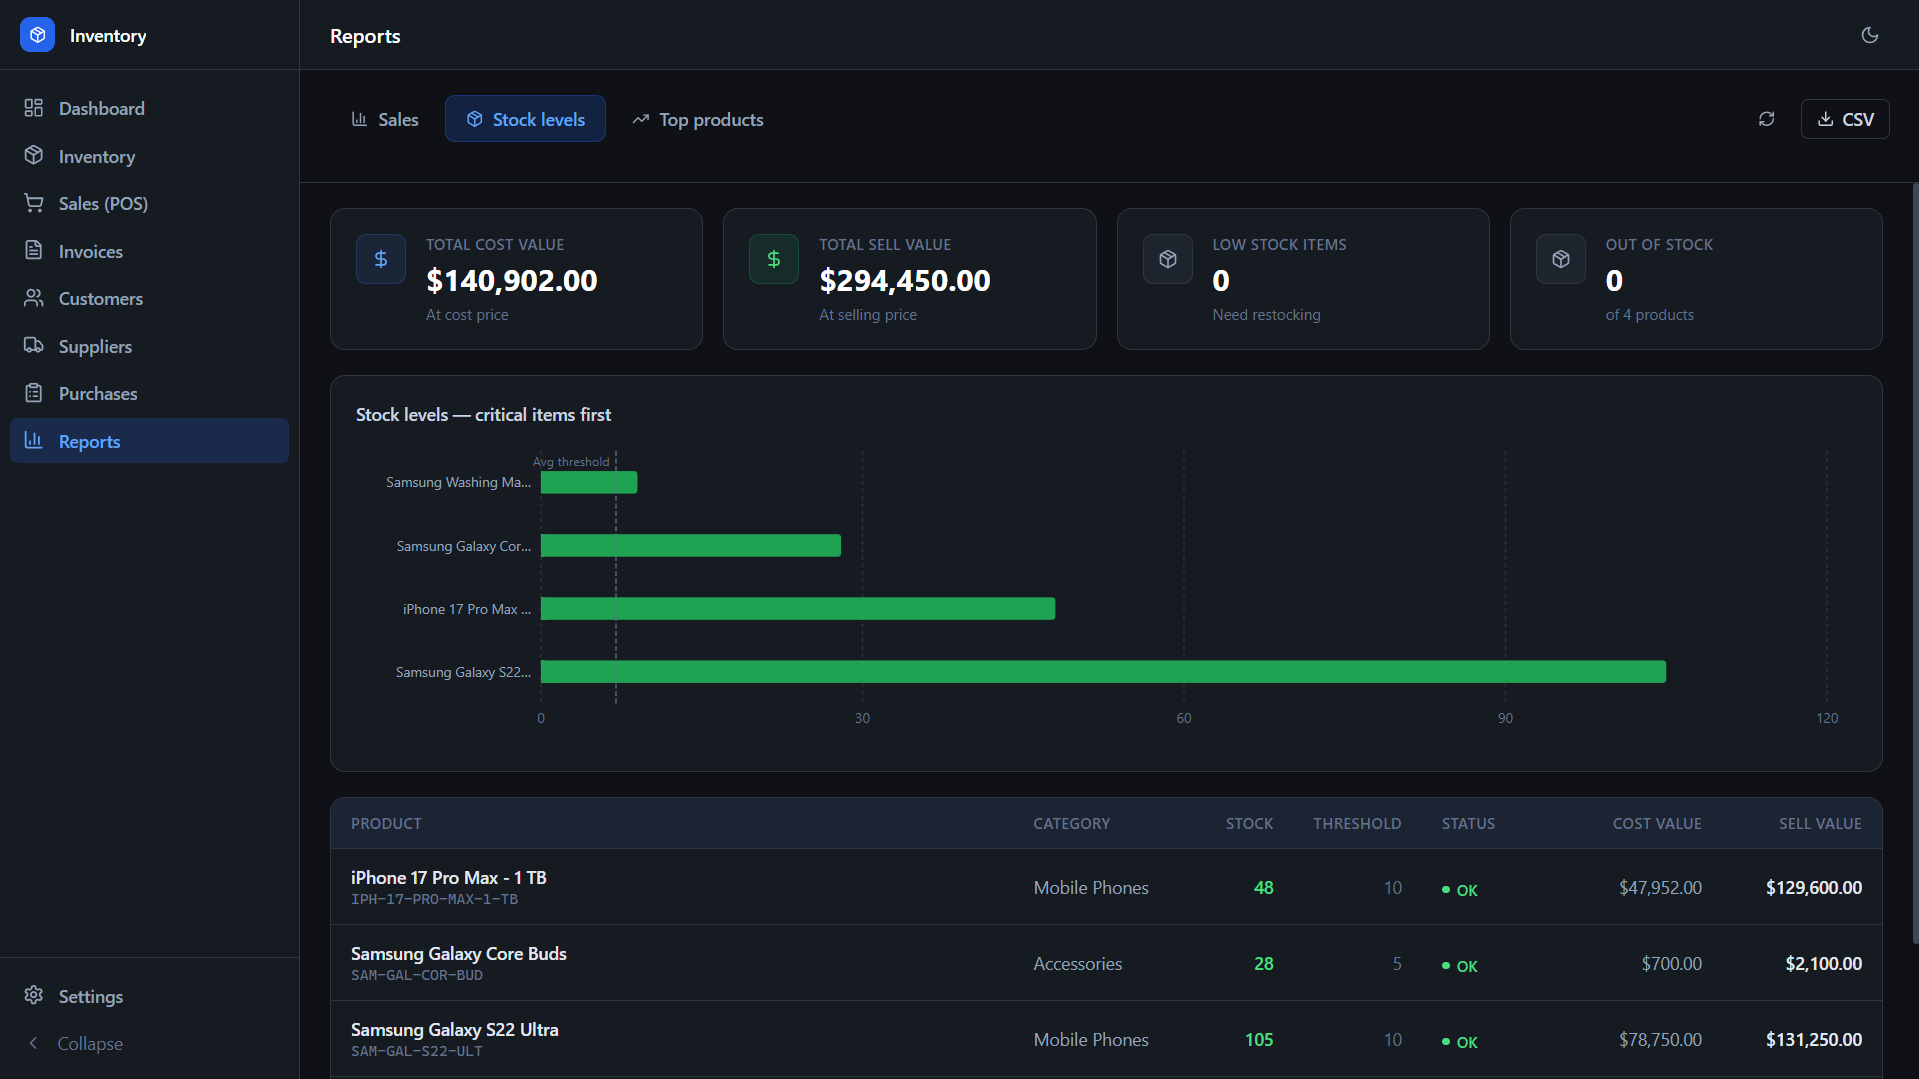Screen dimensions: 1919x1079
Task: Click SKU SAM-GAL-COR-BUD
Action: click(417, 976)
